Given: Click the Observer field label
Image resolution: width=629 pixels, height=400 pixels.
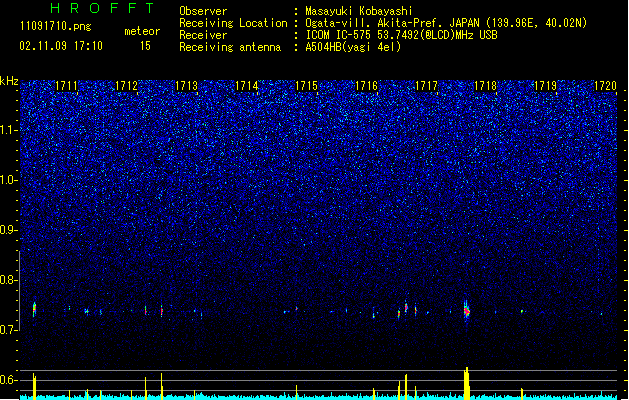Looking at the screenshot, I should [x=203, y=11].
